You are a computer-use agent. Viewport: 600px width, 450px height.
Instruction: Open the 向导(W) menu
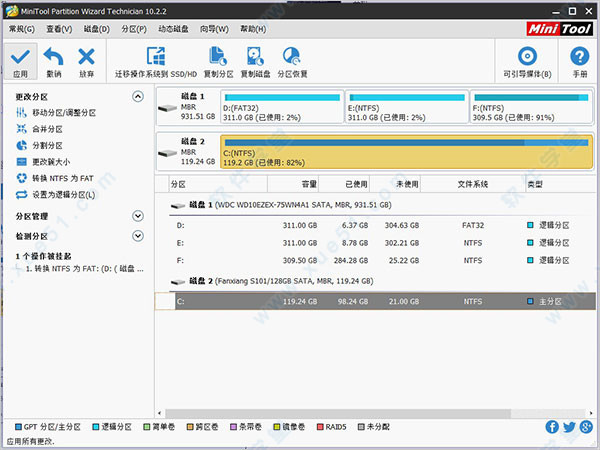pos(214,29)
